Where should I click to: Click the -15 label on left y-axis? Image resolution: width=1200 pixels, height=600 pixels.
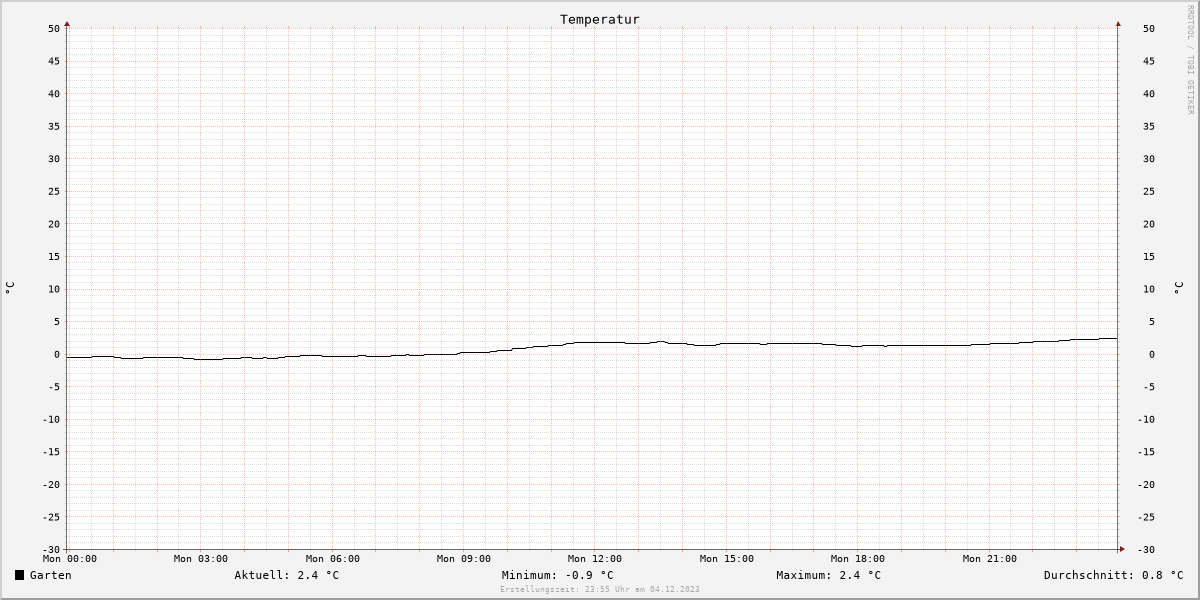(51, 452)
